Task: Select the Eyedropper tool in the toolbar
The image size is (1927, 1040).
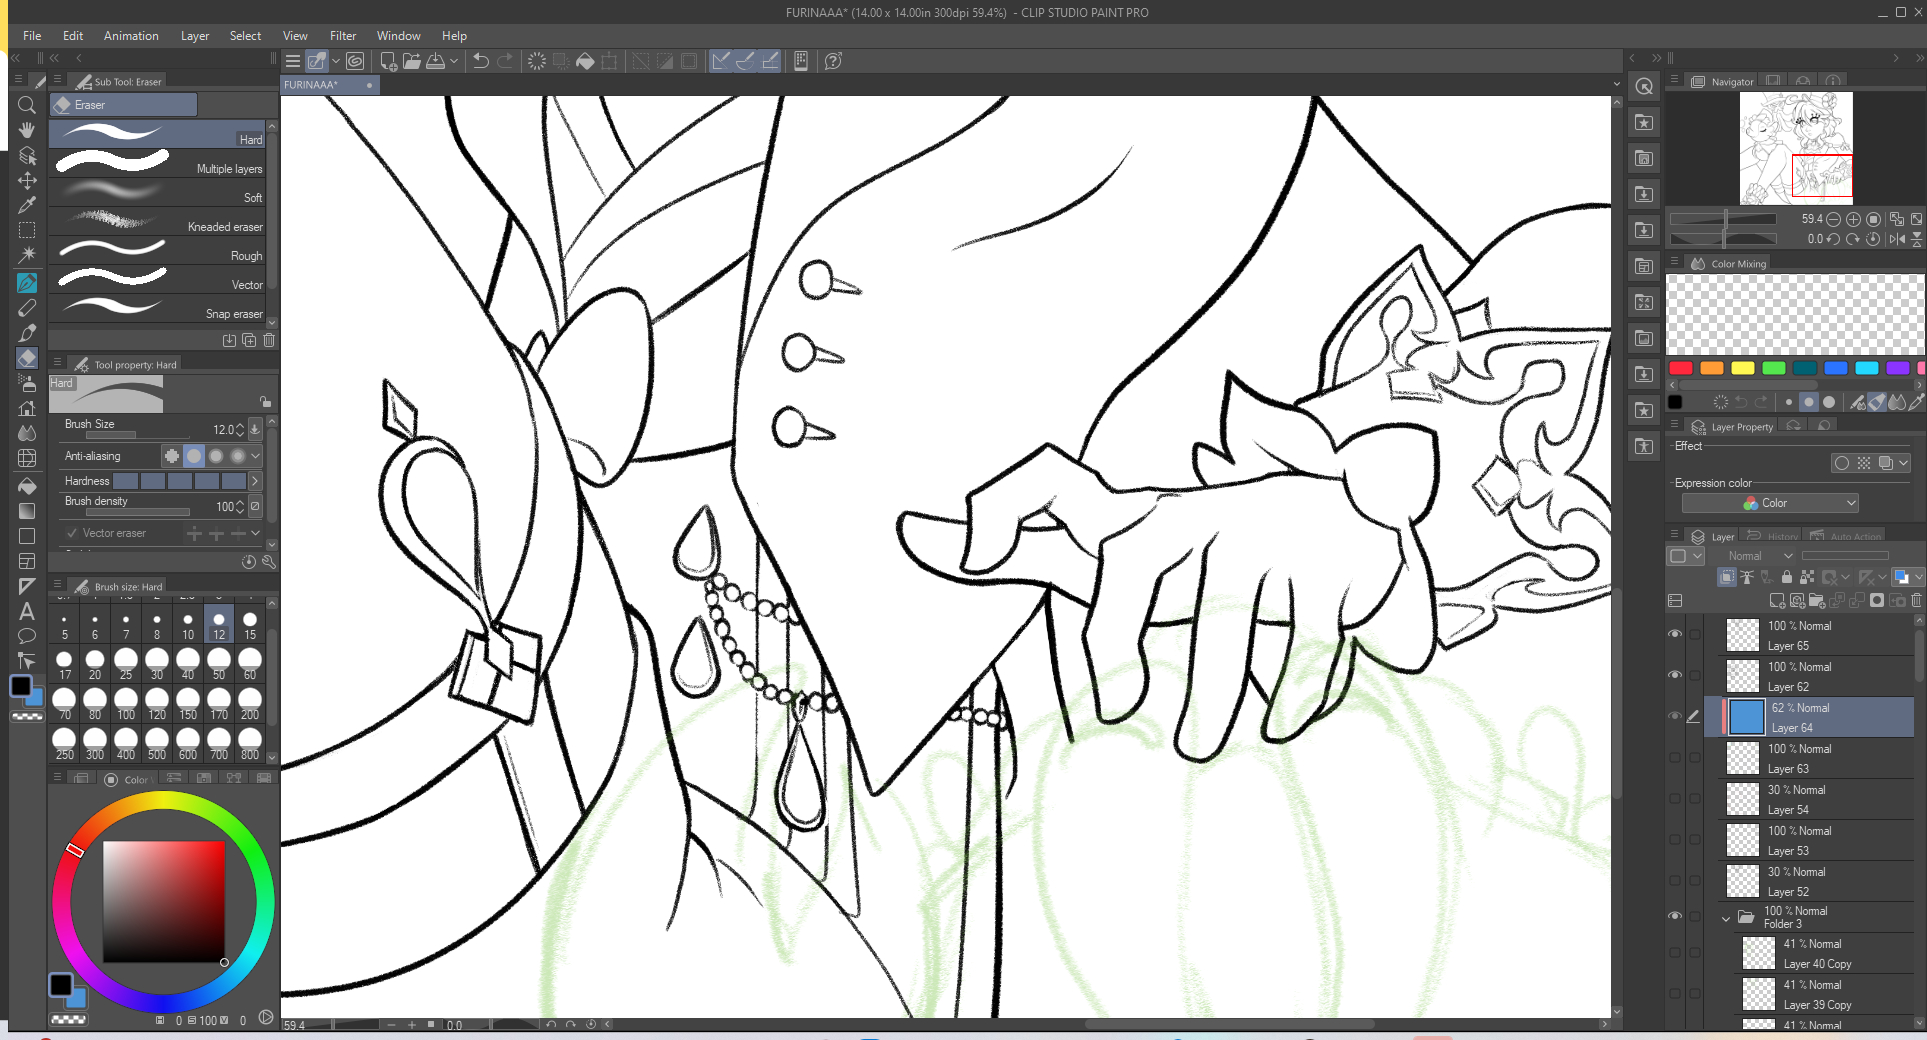Action: 27,205
